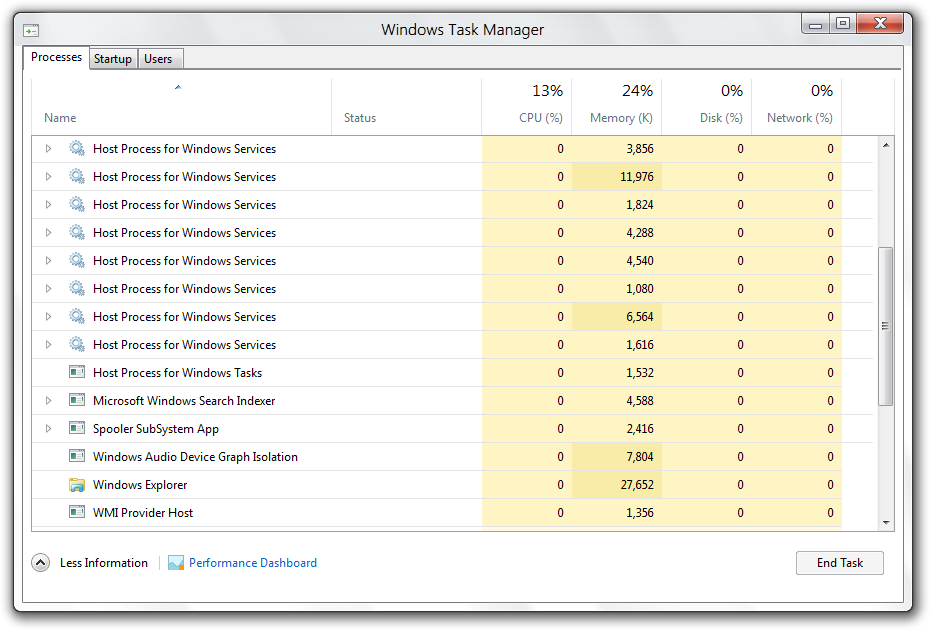Select the Windows Audio Device Graph Isolation icon
Screen dimensions: 932x632
click(77, 457)
